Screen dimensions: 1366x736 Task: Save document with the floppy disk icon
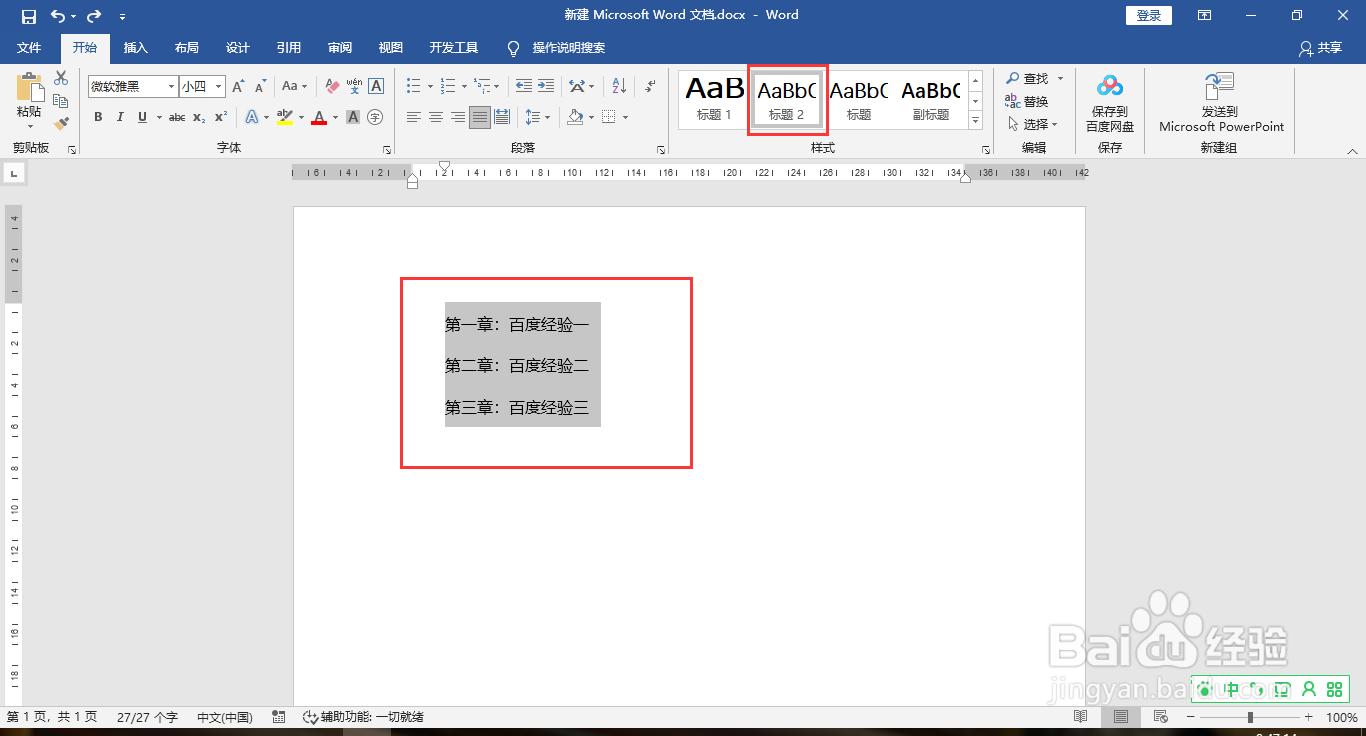(x=29, y=16)
